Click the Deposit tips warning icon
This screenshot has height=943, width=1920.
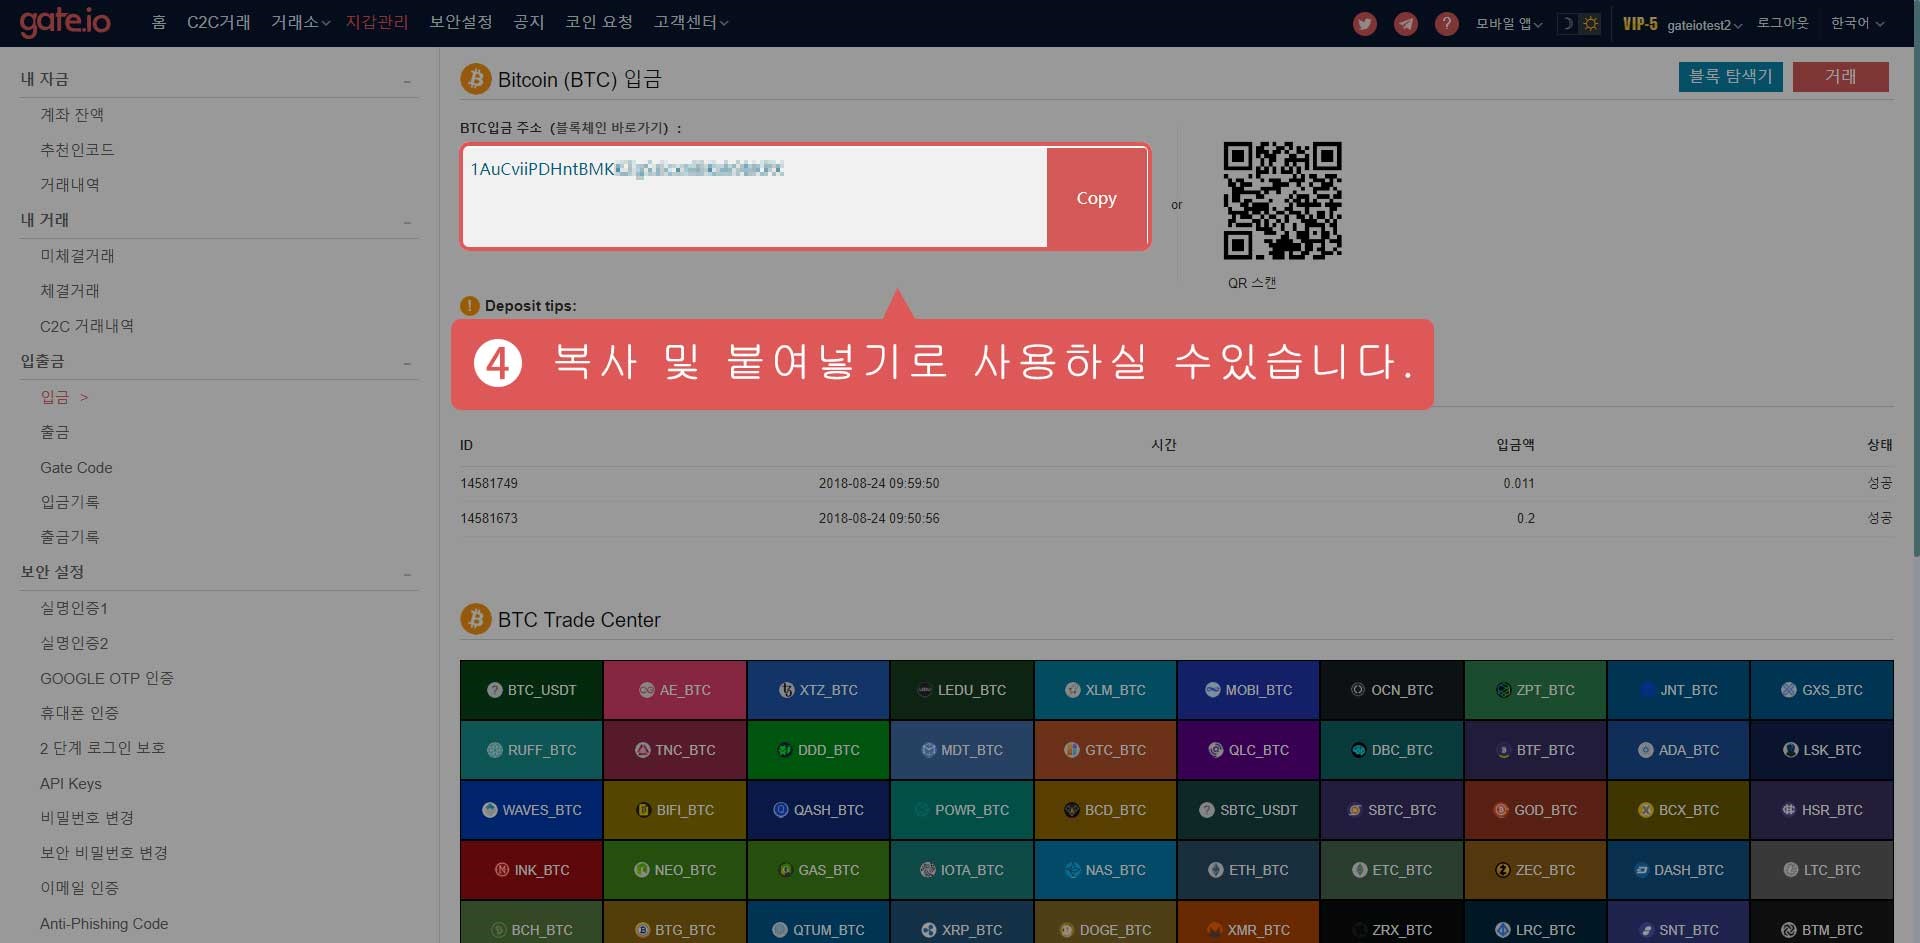click(x=469, y=306)
